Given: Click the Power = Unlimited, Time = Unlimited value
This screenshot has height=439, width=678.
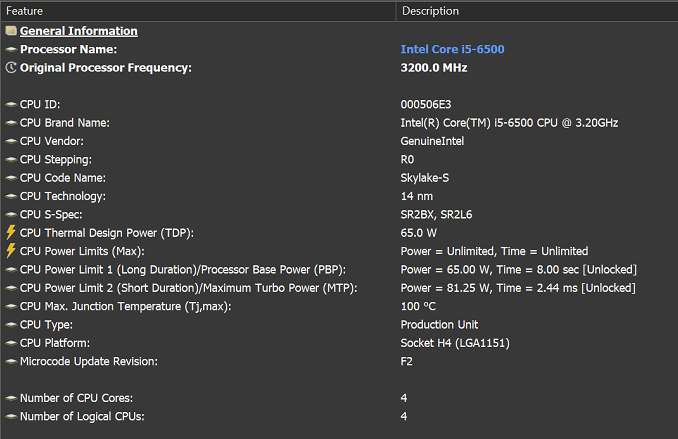Looking at the screenshot, I should point(494,251).
